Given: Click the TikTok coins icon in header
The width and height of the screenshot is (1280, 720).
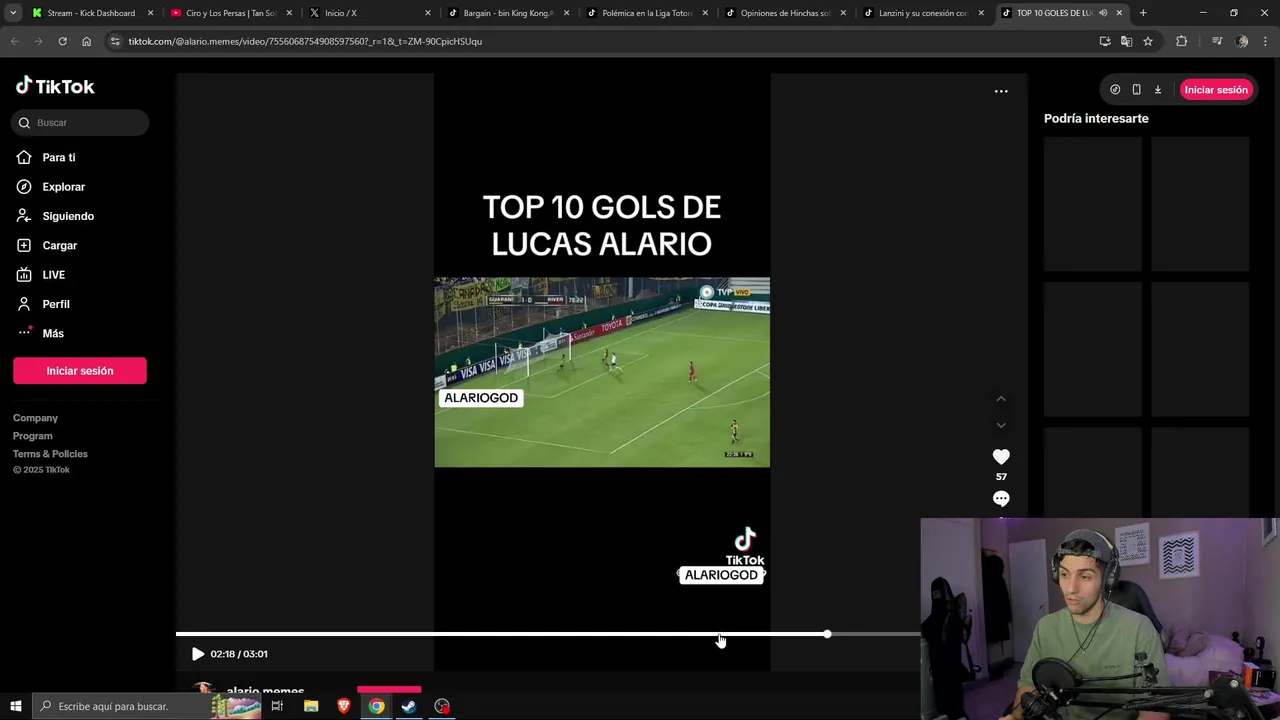Looking at the screenshot, I should [1115, 90].
